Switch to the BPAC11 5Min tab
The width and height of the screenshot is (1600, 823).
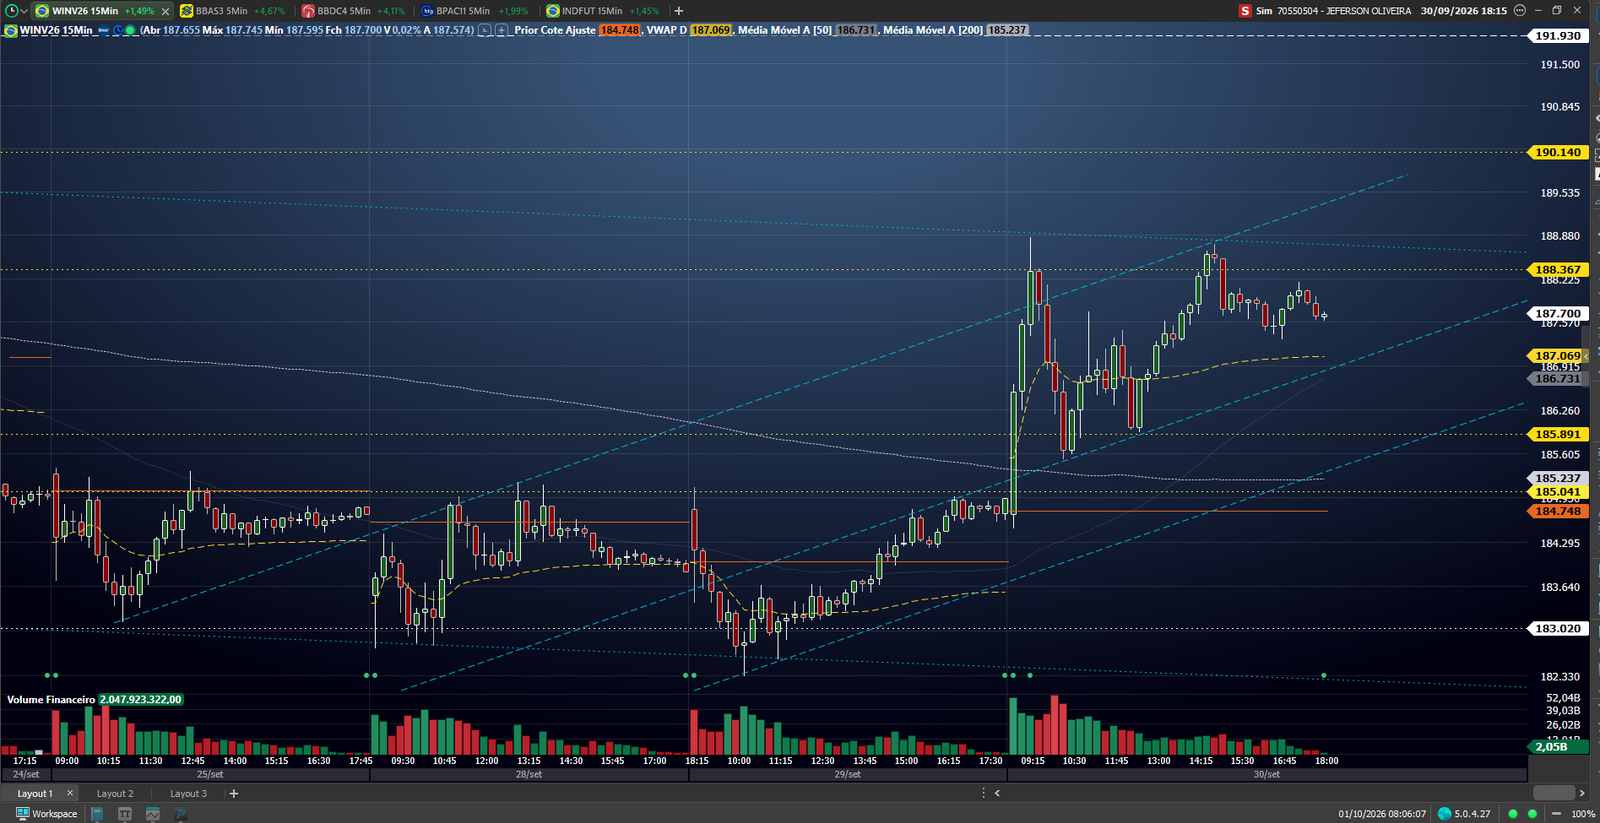point(474,11)
